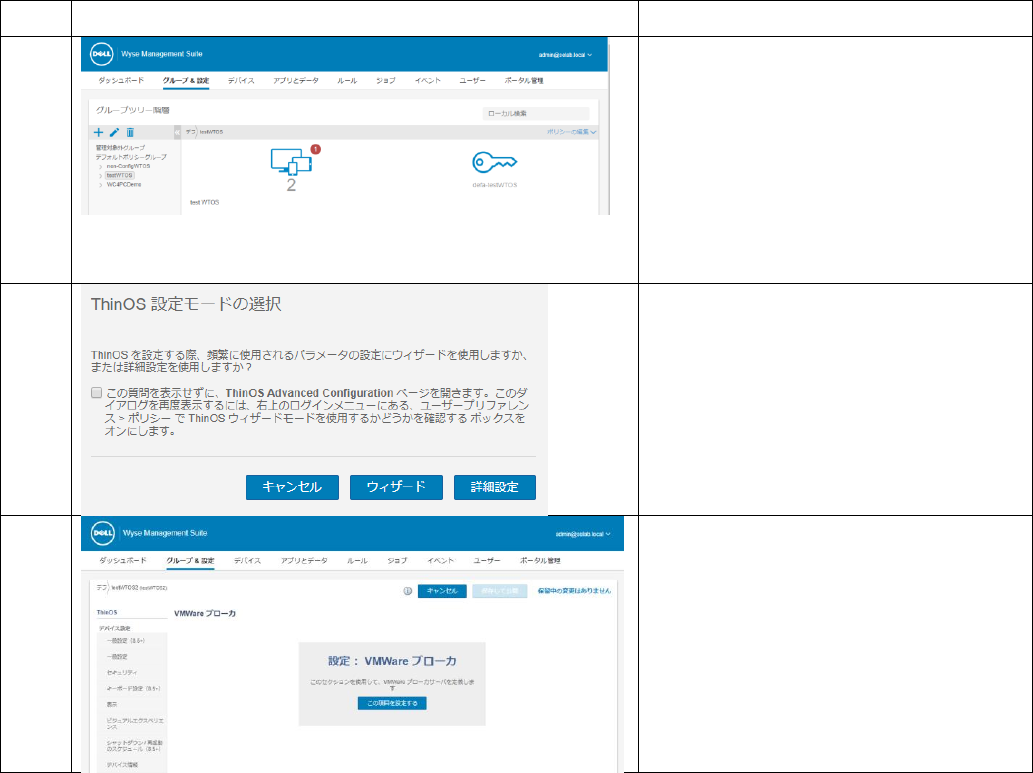Open 表示 in the ThinOS sidebar
1033x773 pixels.
coord(112,704)
